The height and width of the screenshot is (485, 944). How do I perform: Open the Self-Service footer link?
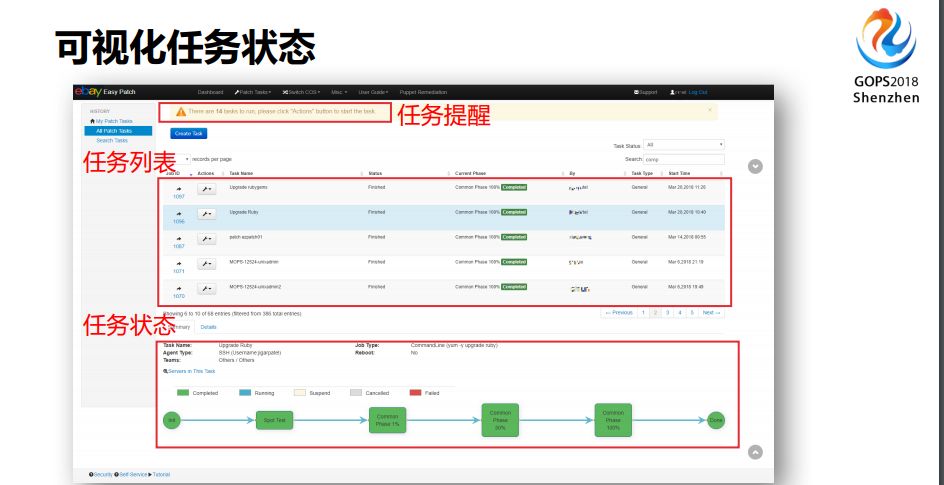131,475
